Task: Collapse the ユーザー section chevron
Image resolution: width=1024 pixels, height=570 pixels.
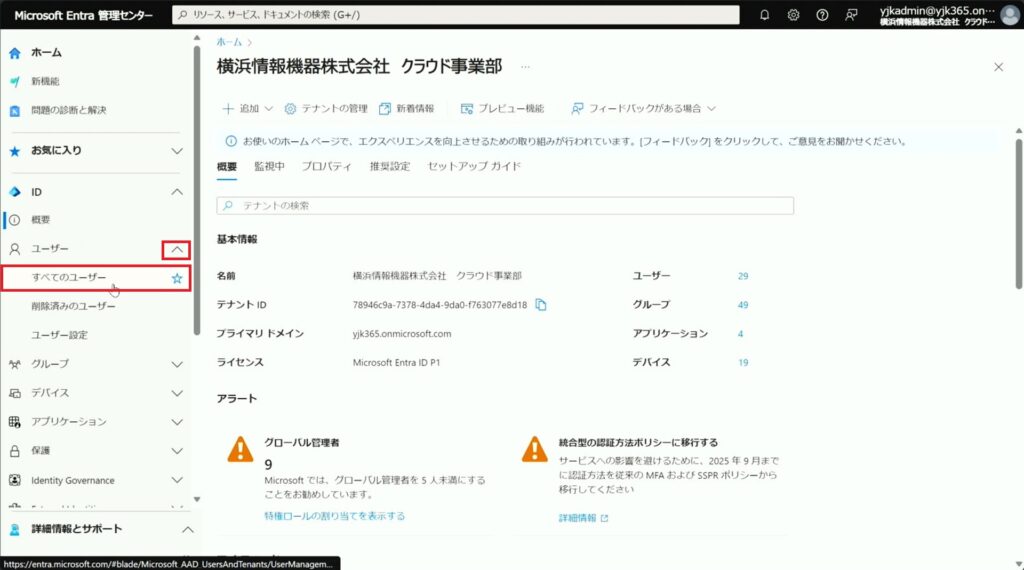Action: [x=176, y=249]
